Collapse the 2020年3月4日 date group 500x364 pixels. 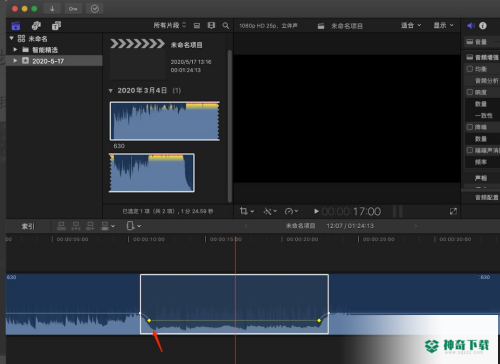111,90
